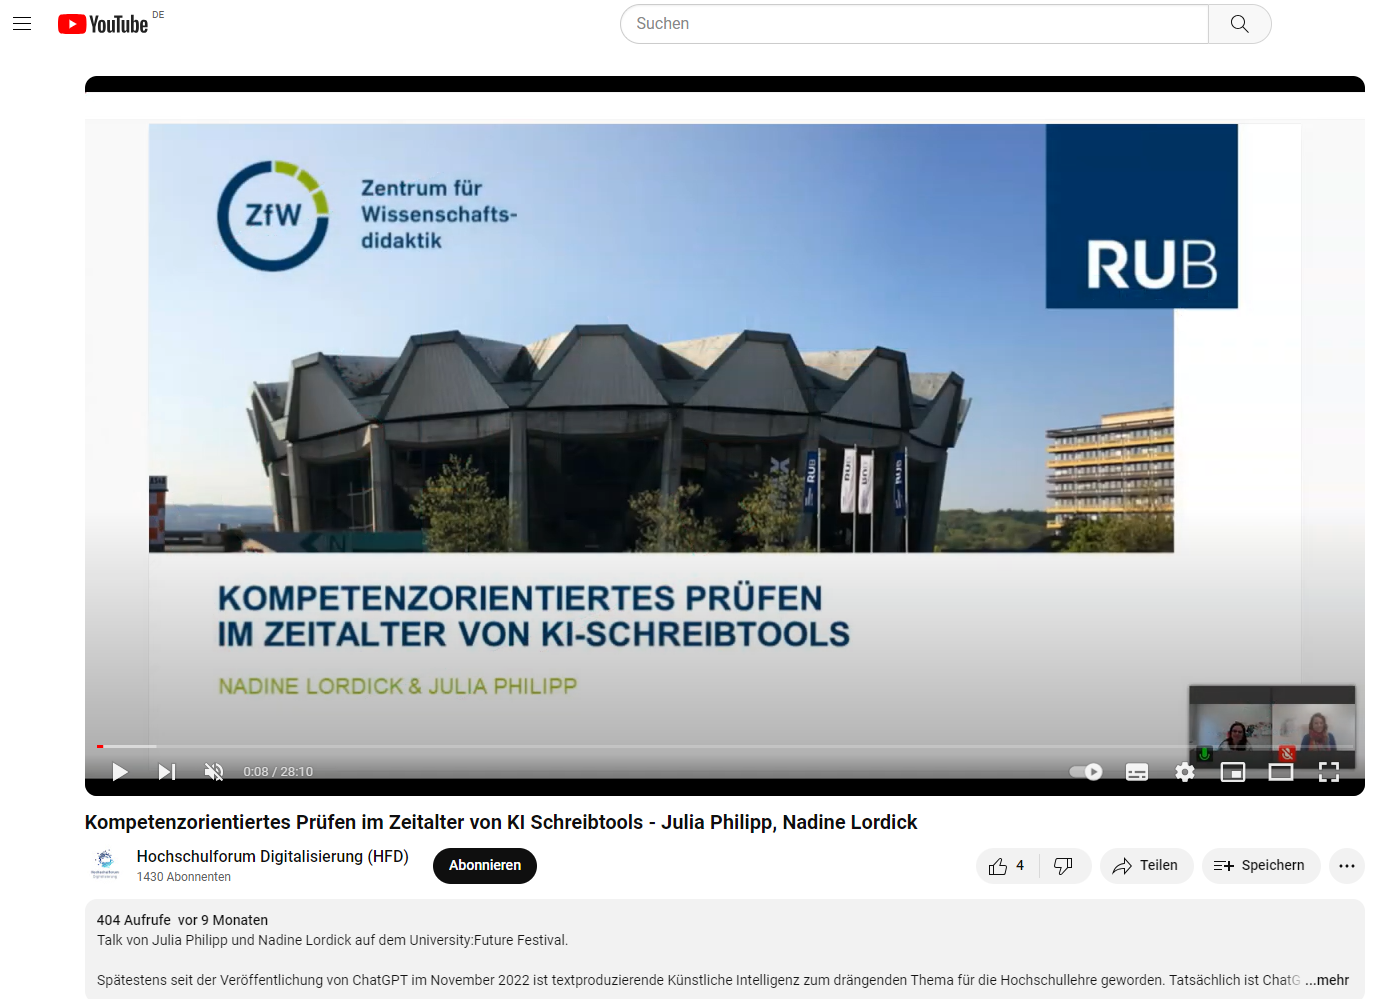The width and height of the screenshot is (1379, 999).
Task: Open the player settings gear
Action: pyautogui.click(x=1185, y=772)
